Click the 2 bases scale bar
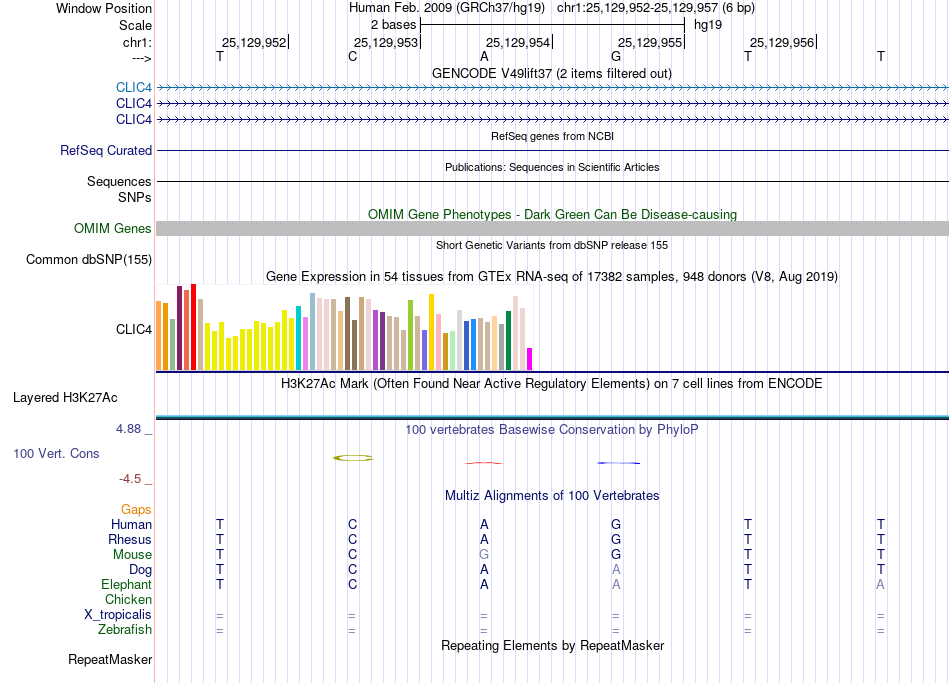This screenshot has height=683, width=950. (553, 25)
